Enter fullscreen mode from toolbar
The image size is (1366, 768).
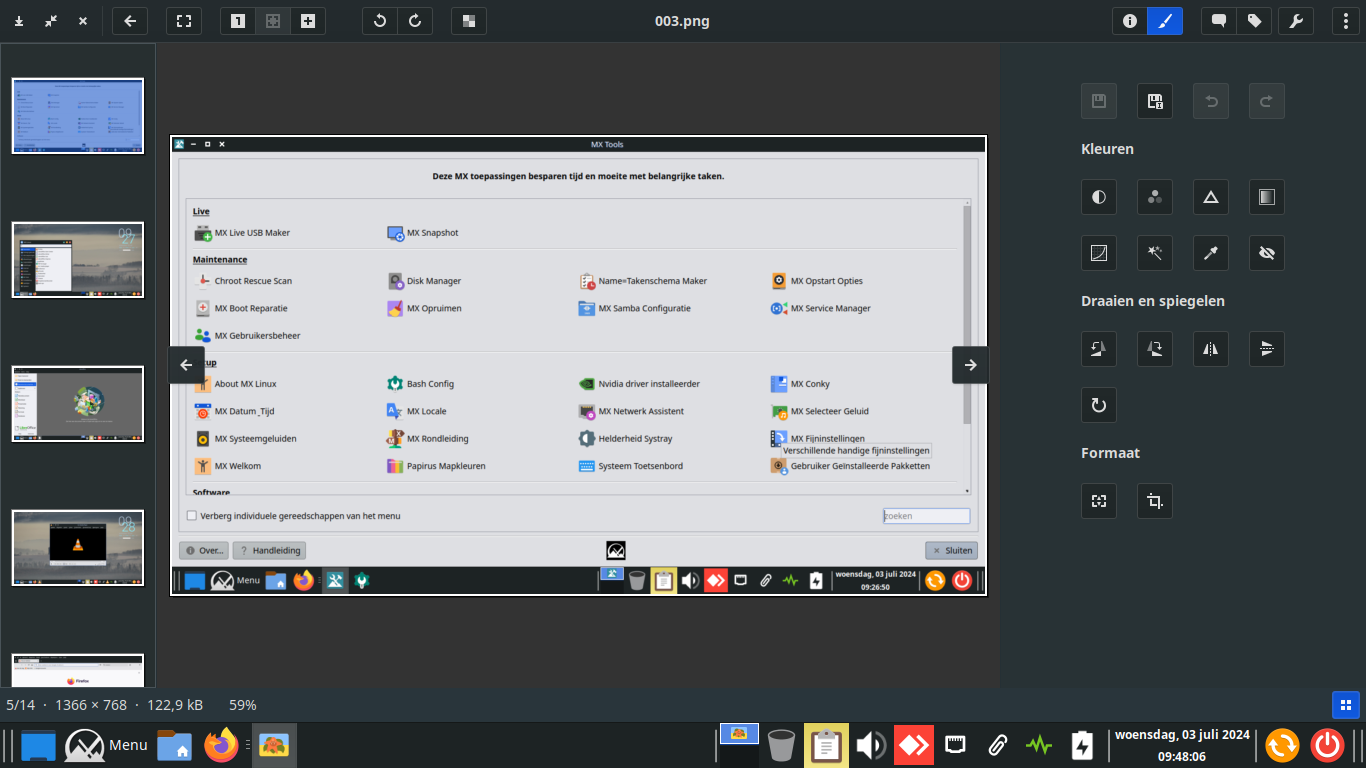[x=183, y=21]
